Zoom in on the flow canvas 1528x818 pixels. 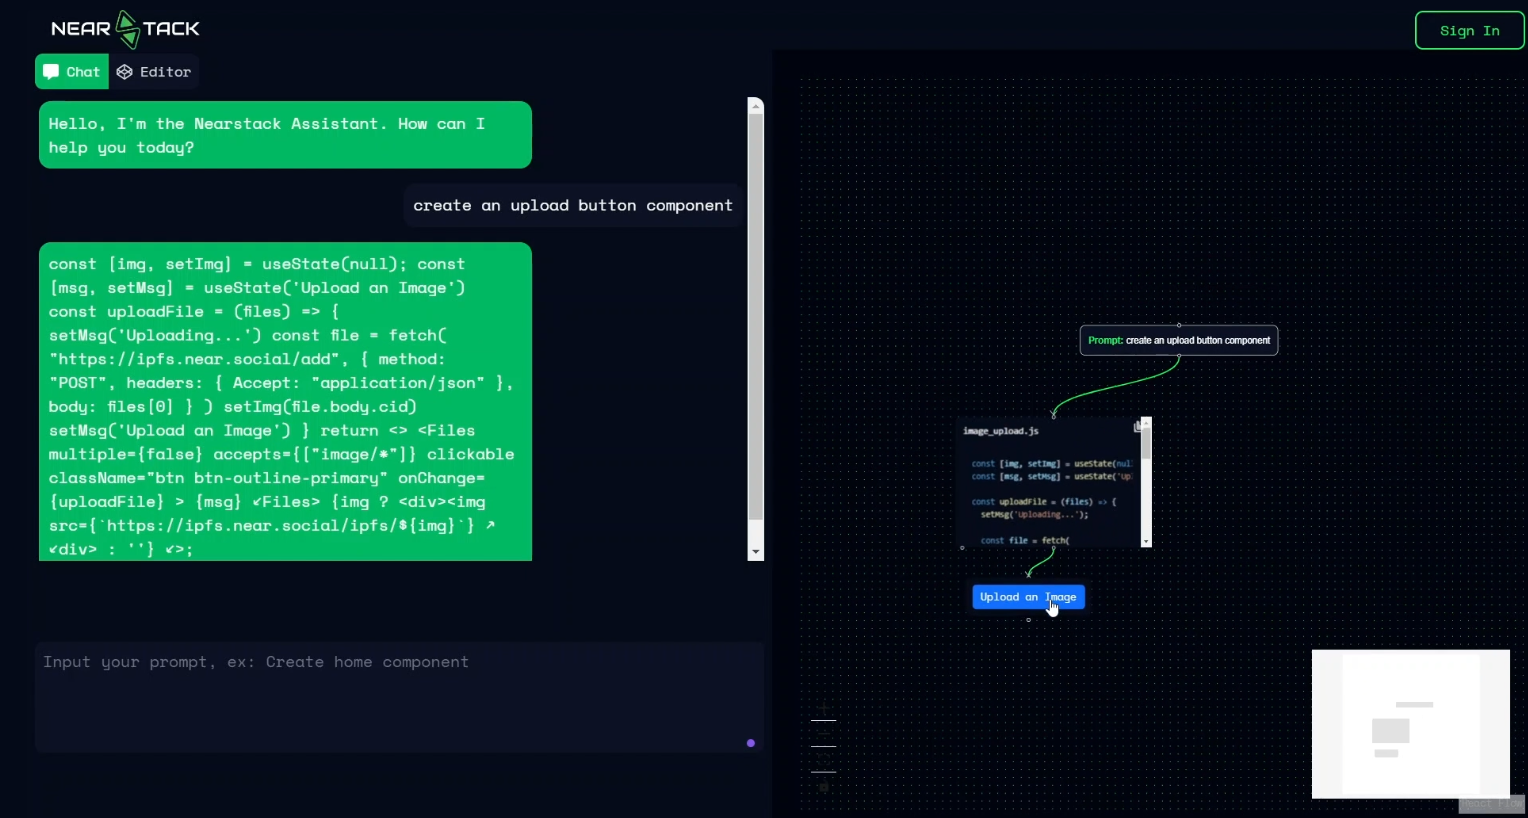823,708
